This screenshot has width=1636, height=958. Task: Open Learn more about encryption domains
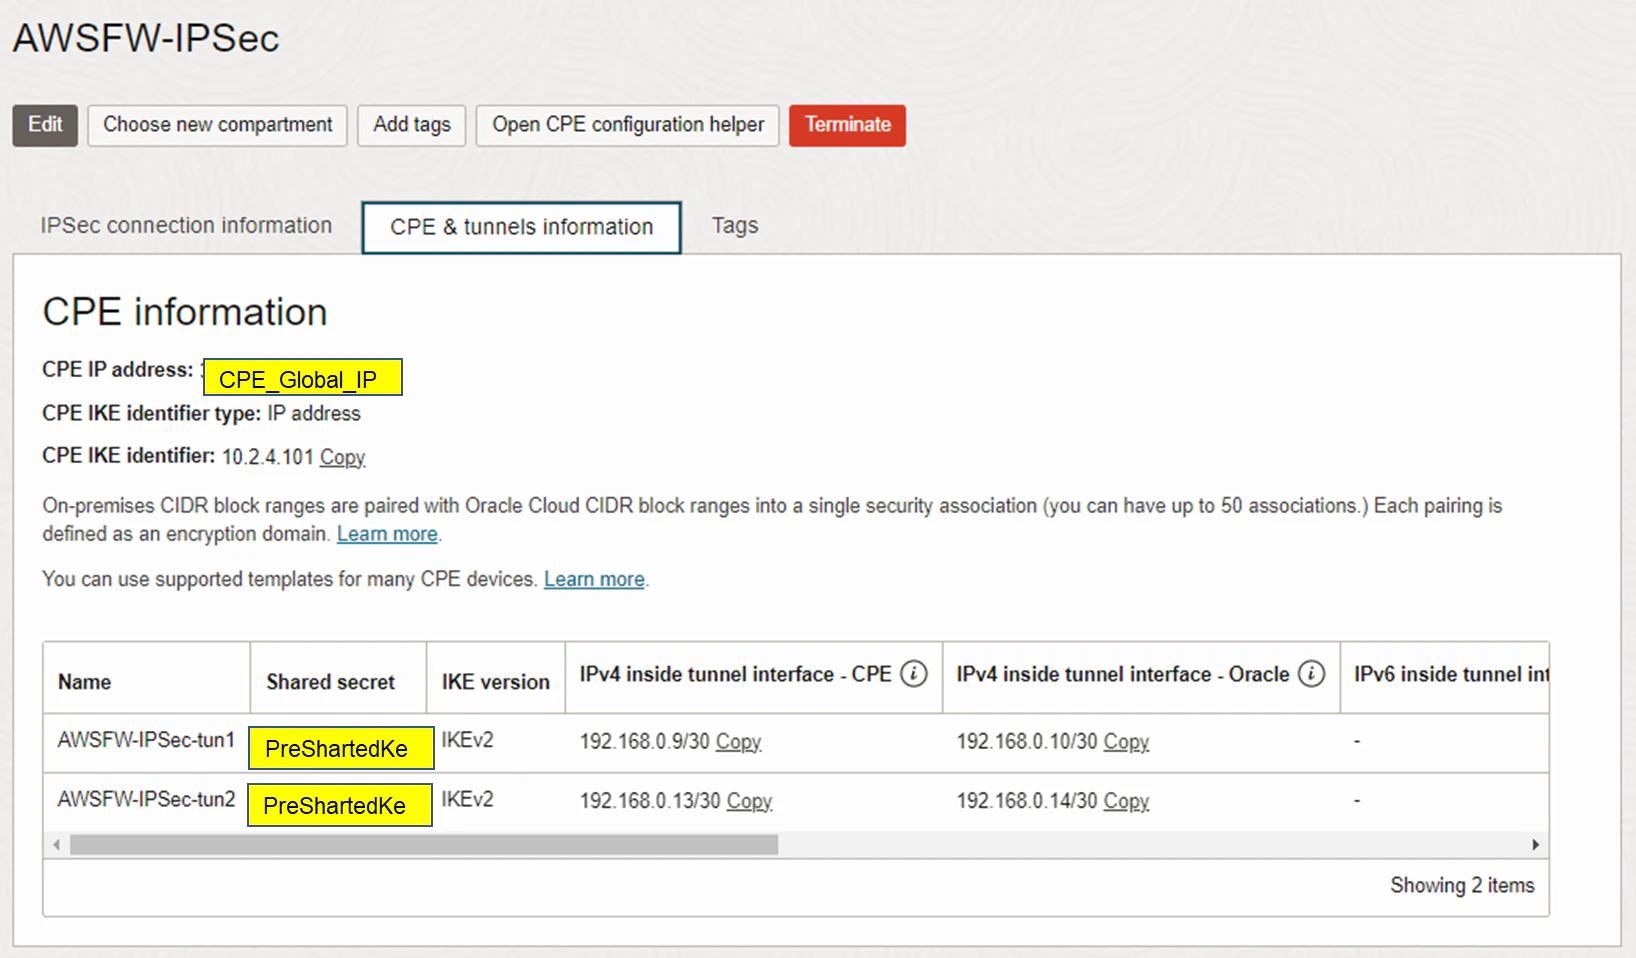(387, 534)
